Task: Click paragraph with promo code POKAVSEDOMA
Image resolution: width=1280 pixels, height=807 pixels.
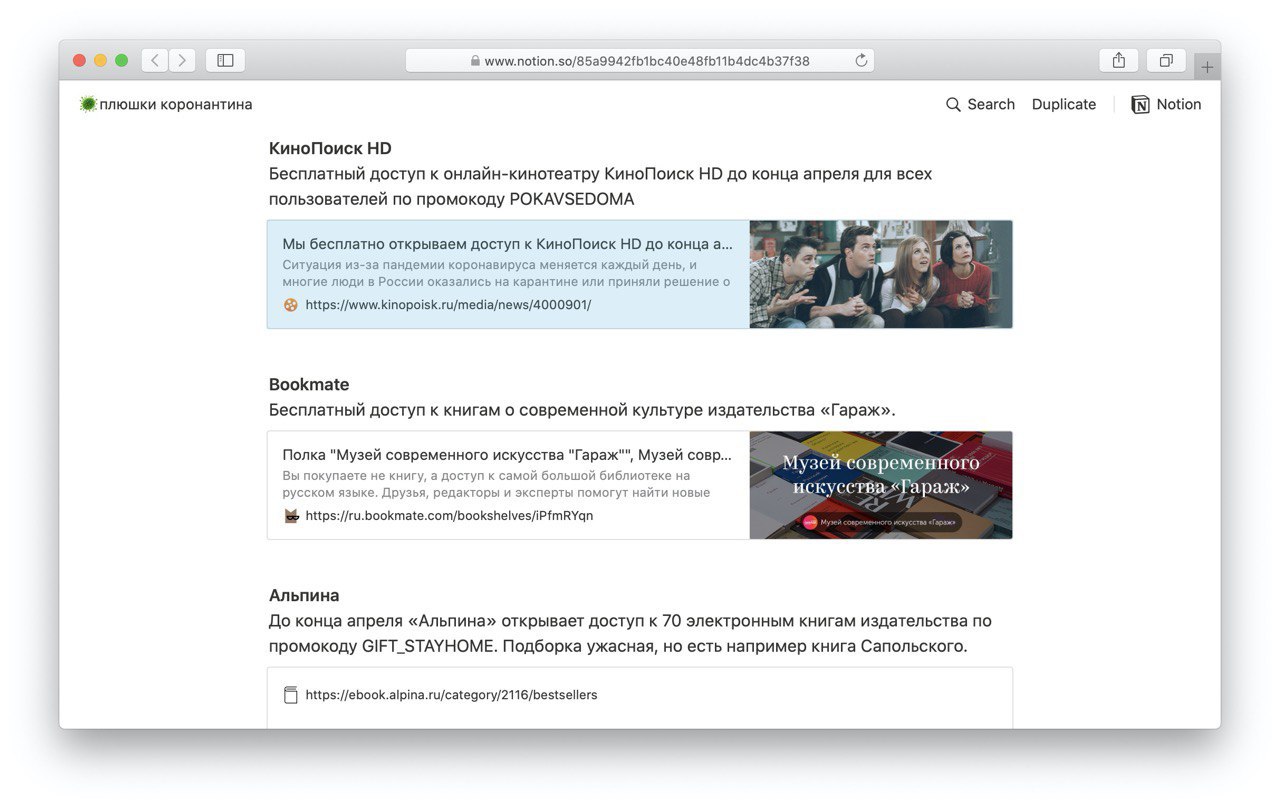Action: tap(600, 186)
